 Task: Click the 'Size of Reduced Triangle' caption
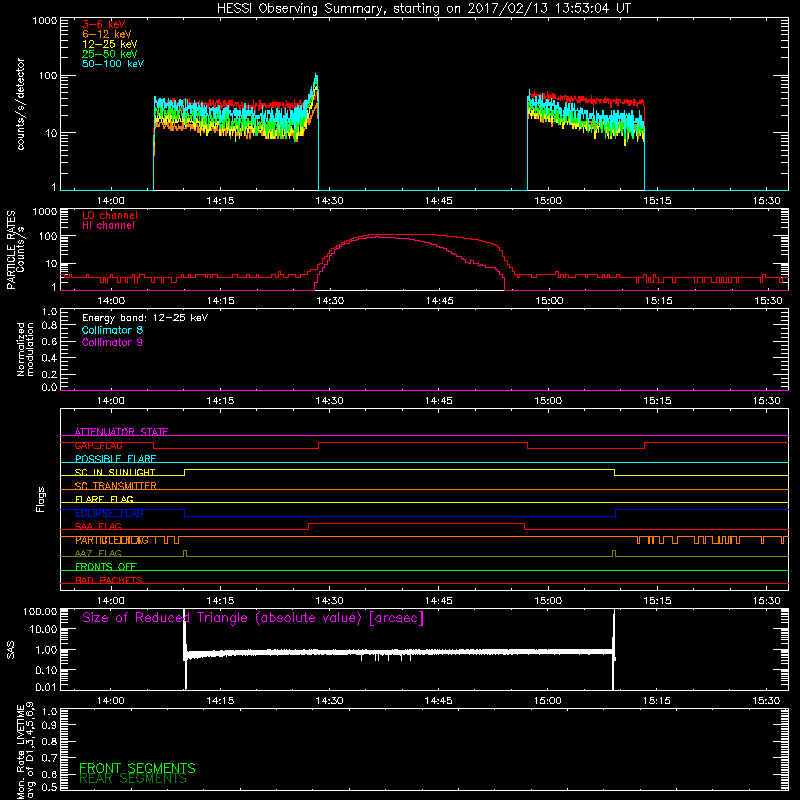(253, 618)
